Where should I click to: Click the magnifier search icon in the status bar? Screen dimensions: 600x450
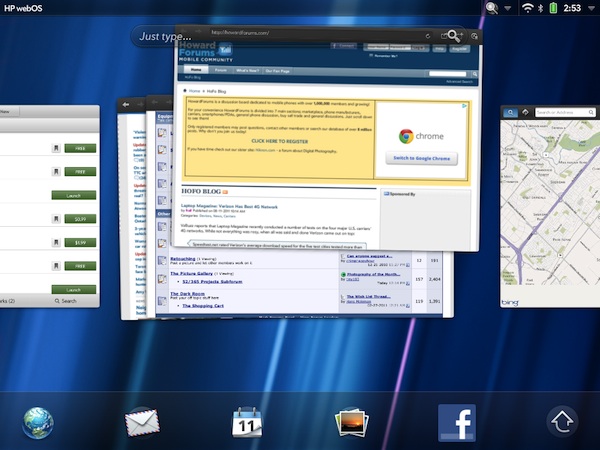pyautogui.click(x=492, y=8)
